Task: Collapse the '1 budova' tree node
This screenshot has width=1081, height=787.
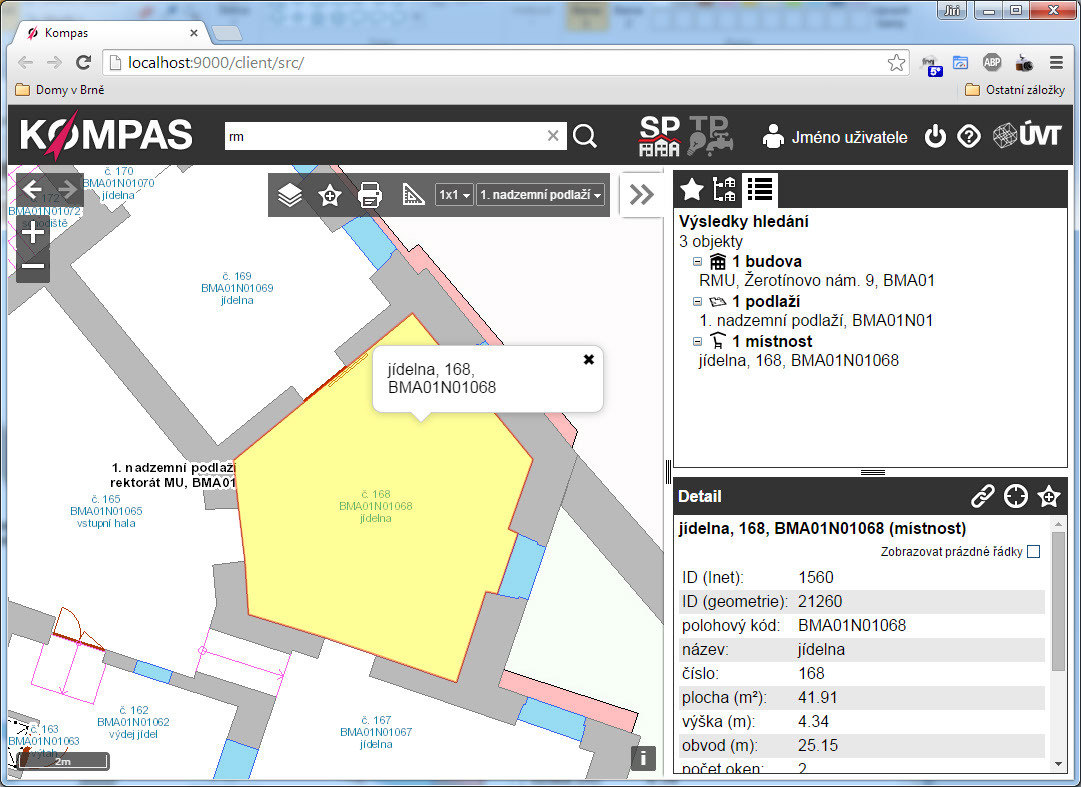Action: click(x=697, y=262)
